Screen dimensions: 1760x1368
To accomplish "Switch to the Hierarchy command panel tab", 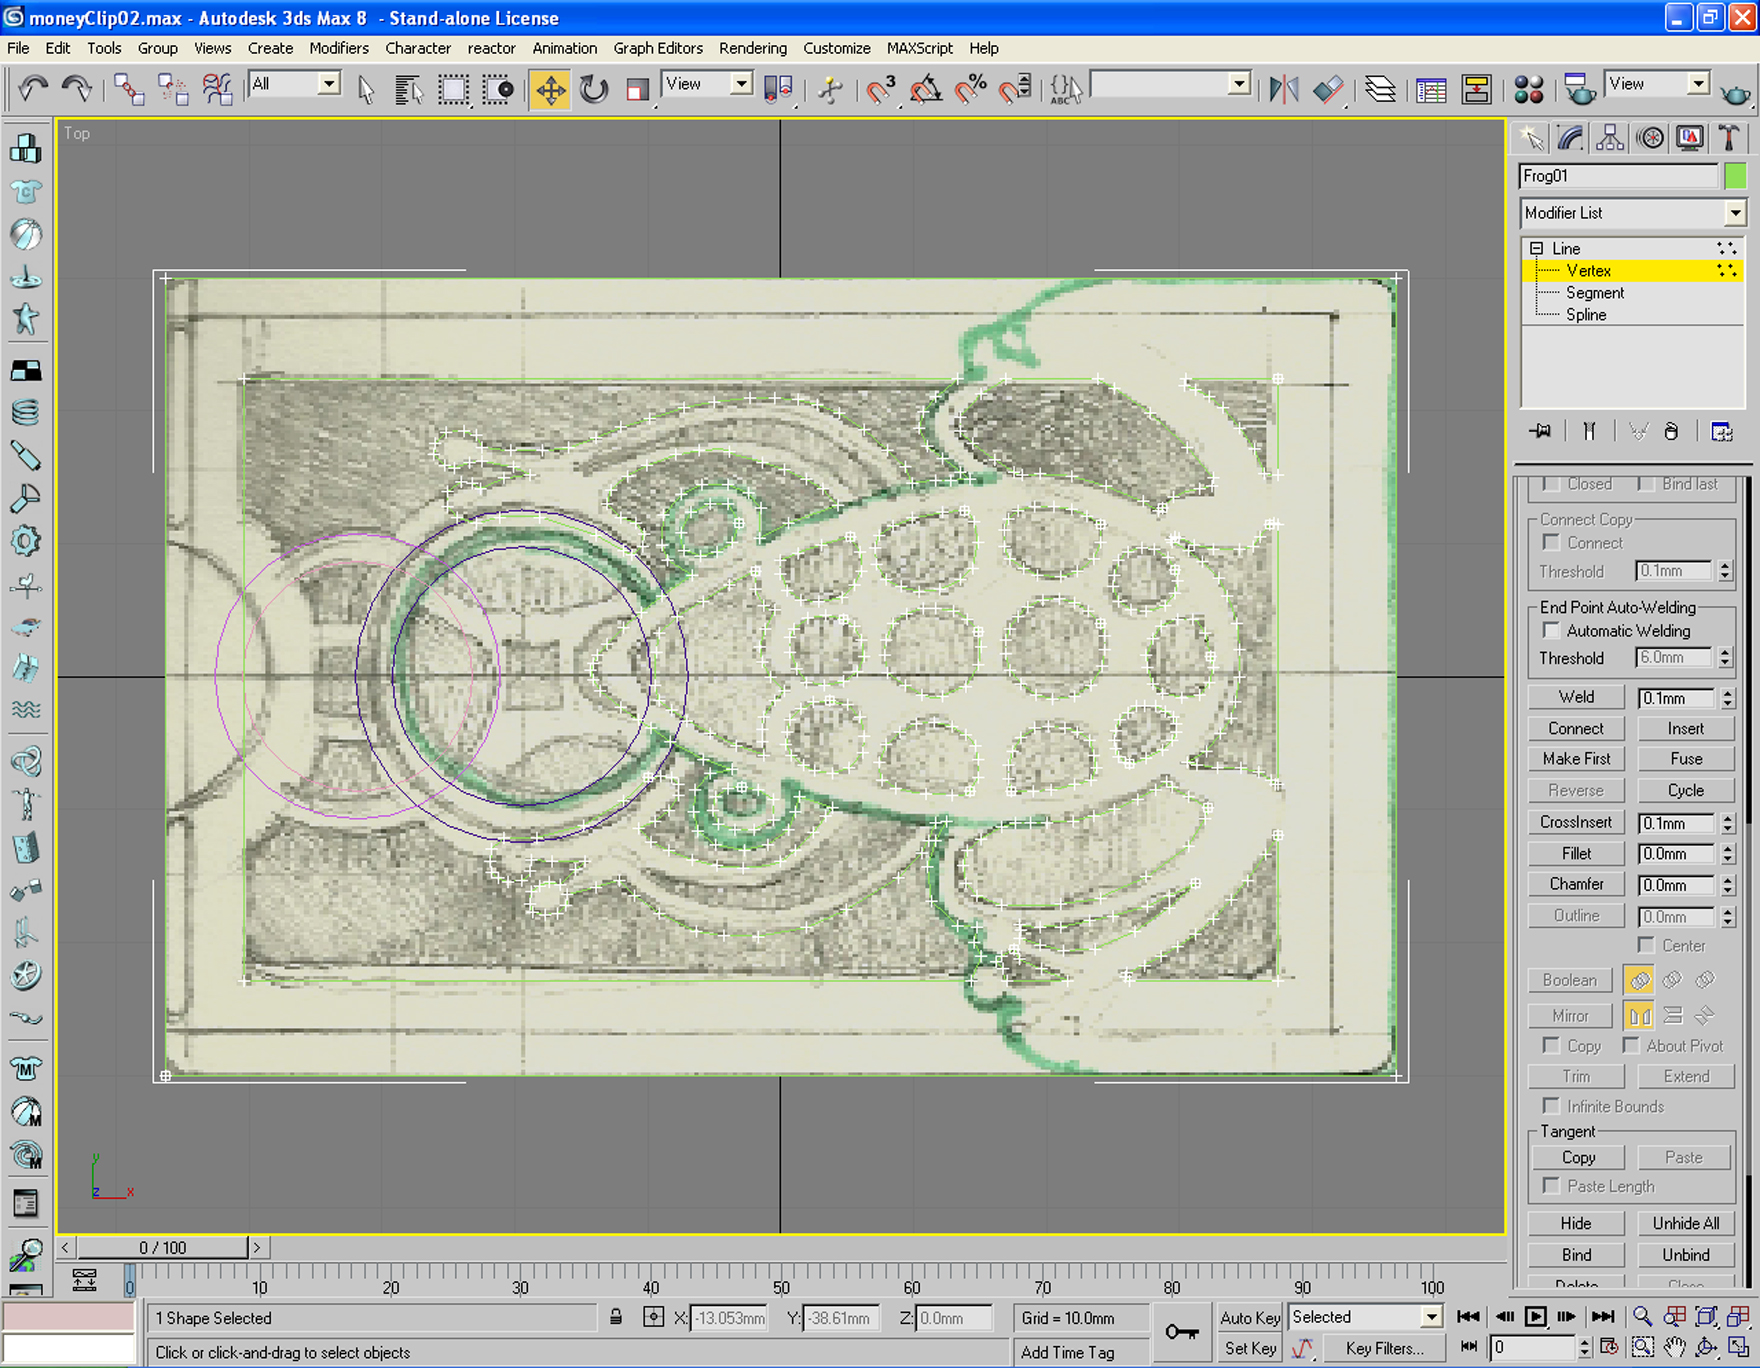I will (x=1610, y=138).
